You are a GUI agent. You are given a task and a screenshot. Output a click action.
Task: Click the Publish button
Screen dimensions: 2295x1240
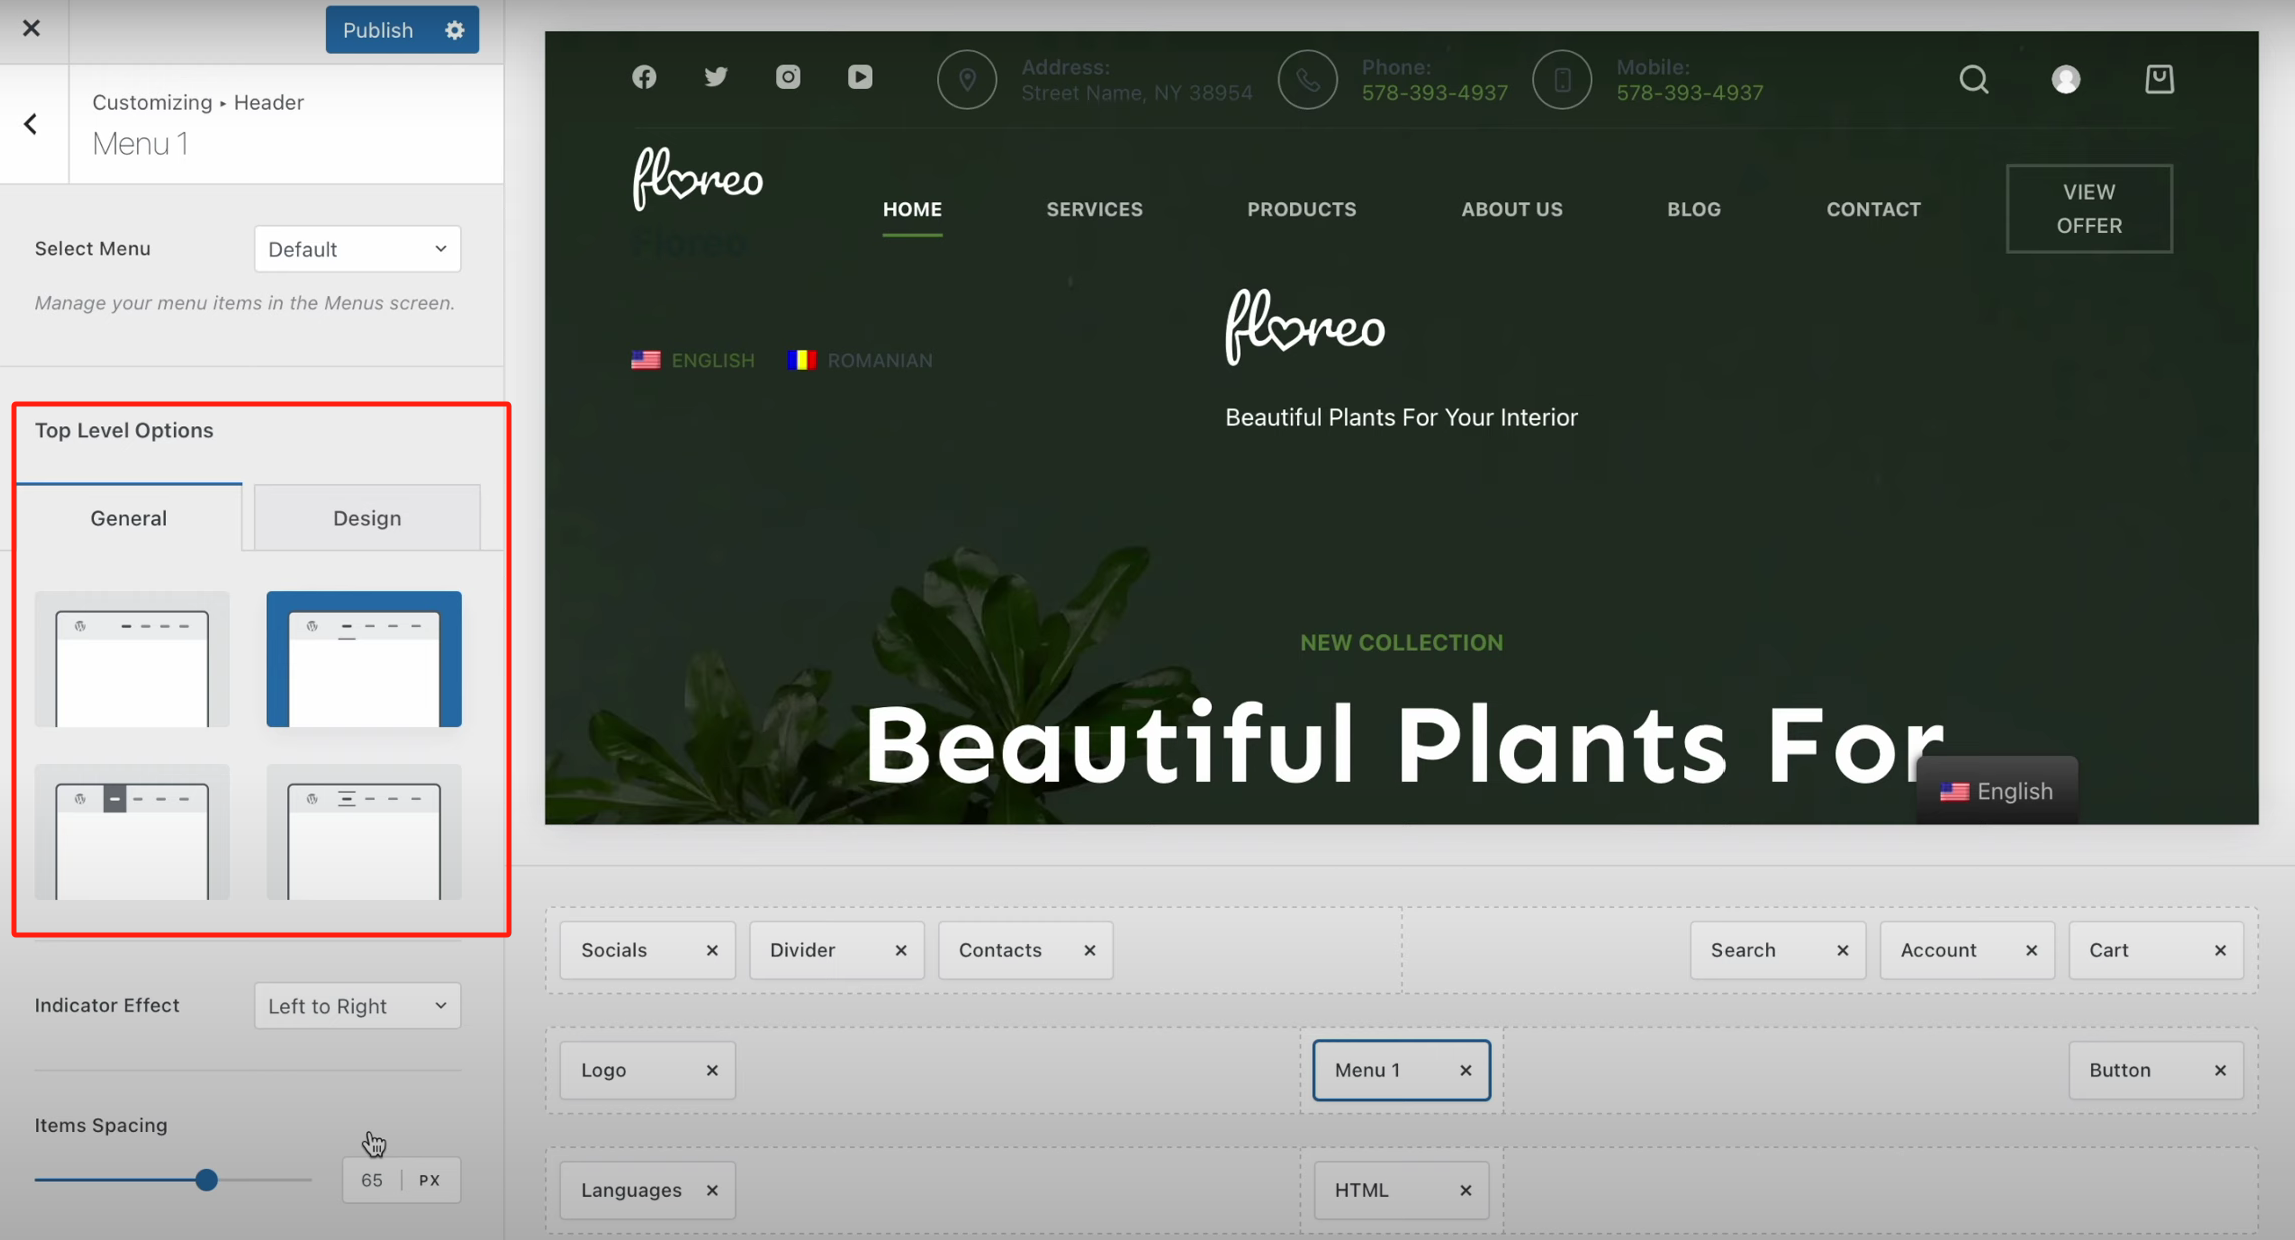tap(378, 30)
